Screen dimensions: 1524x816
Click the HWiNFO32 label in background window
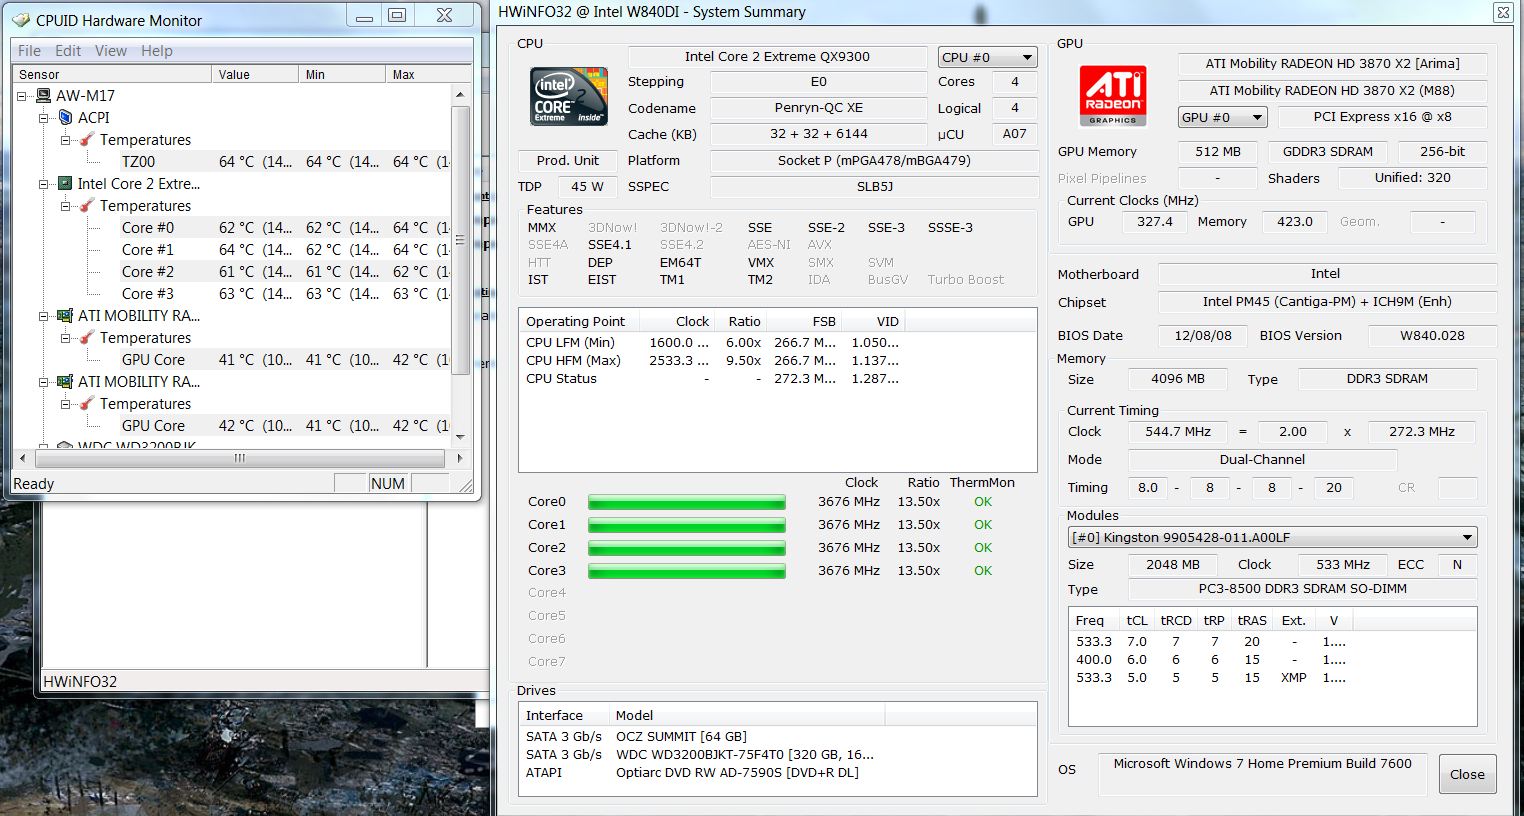point(80,682)
